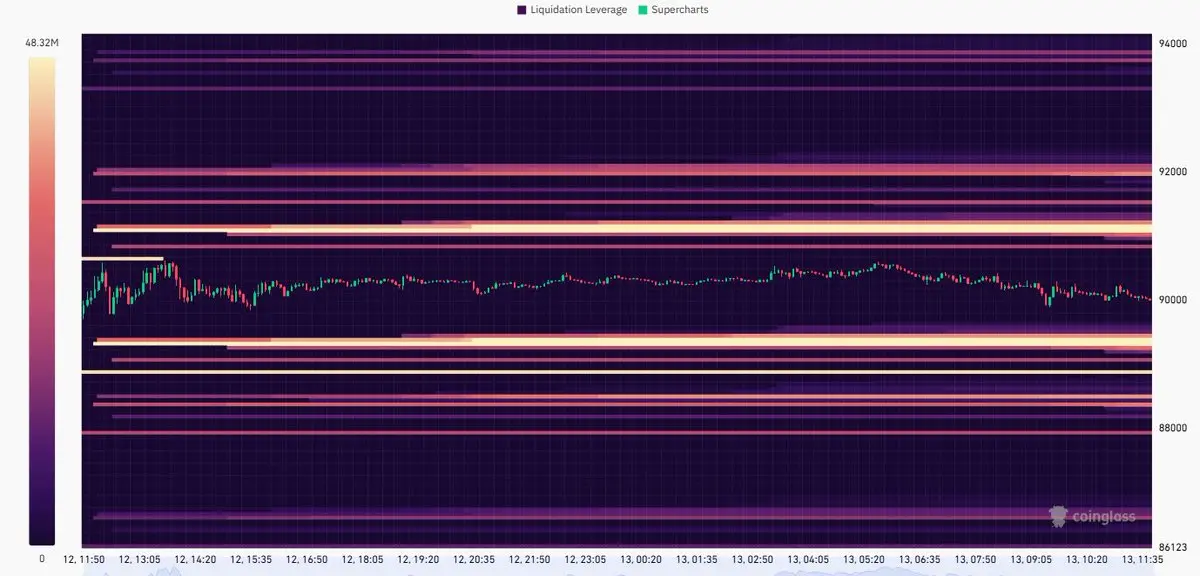Viewport: 1200px width, 576px height.
Task: Select the 48.32M color scale maximum label
Action: pos(42,44)
